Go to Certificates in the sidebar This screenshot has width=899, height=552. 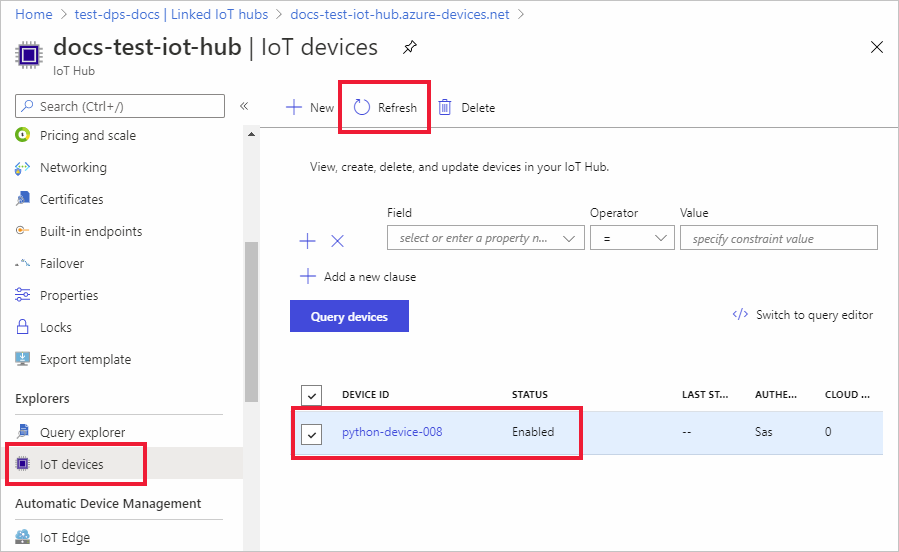click(x=71, y=199)
